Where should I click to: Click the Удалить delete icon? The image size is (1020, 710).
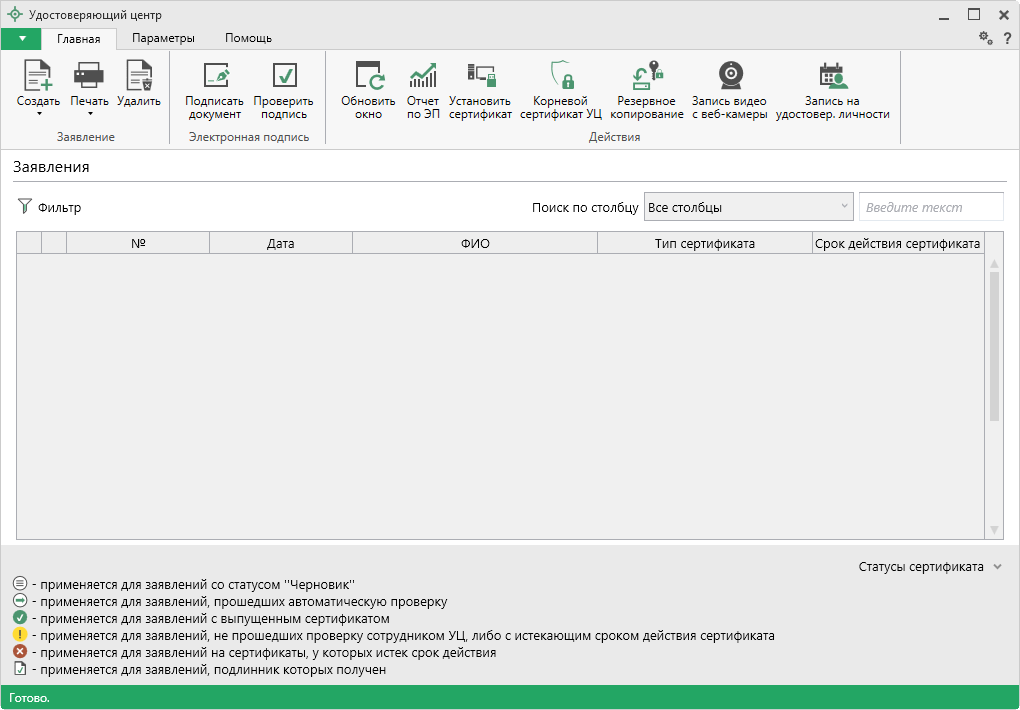pos(138,77)
